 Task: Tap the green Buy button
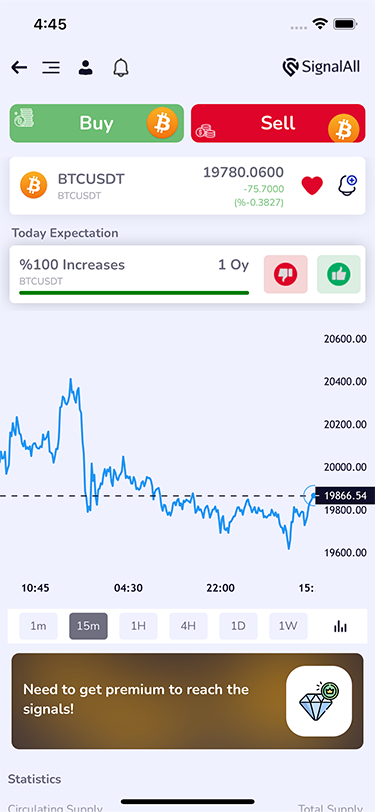click(97, 123)
